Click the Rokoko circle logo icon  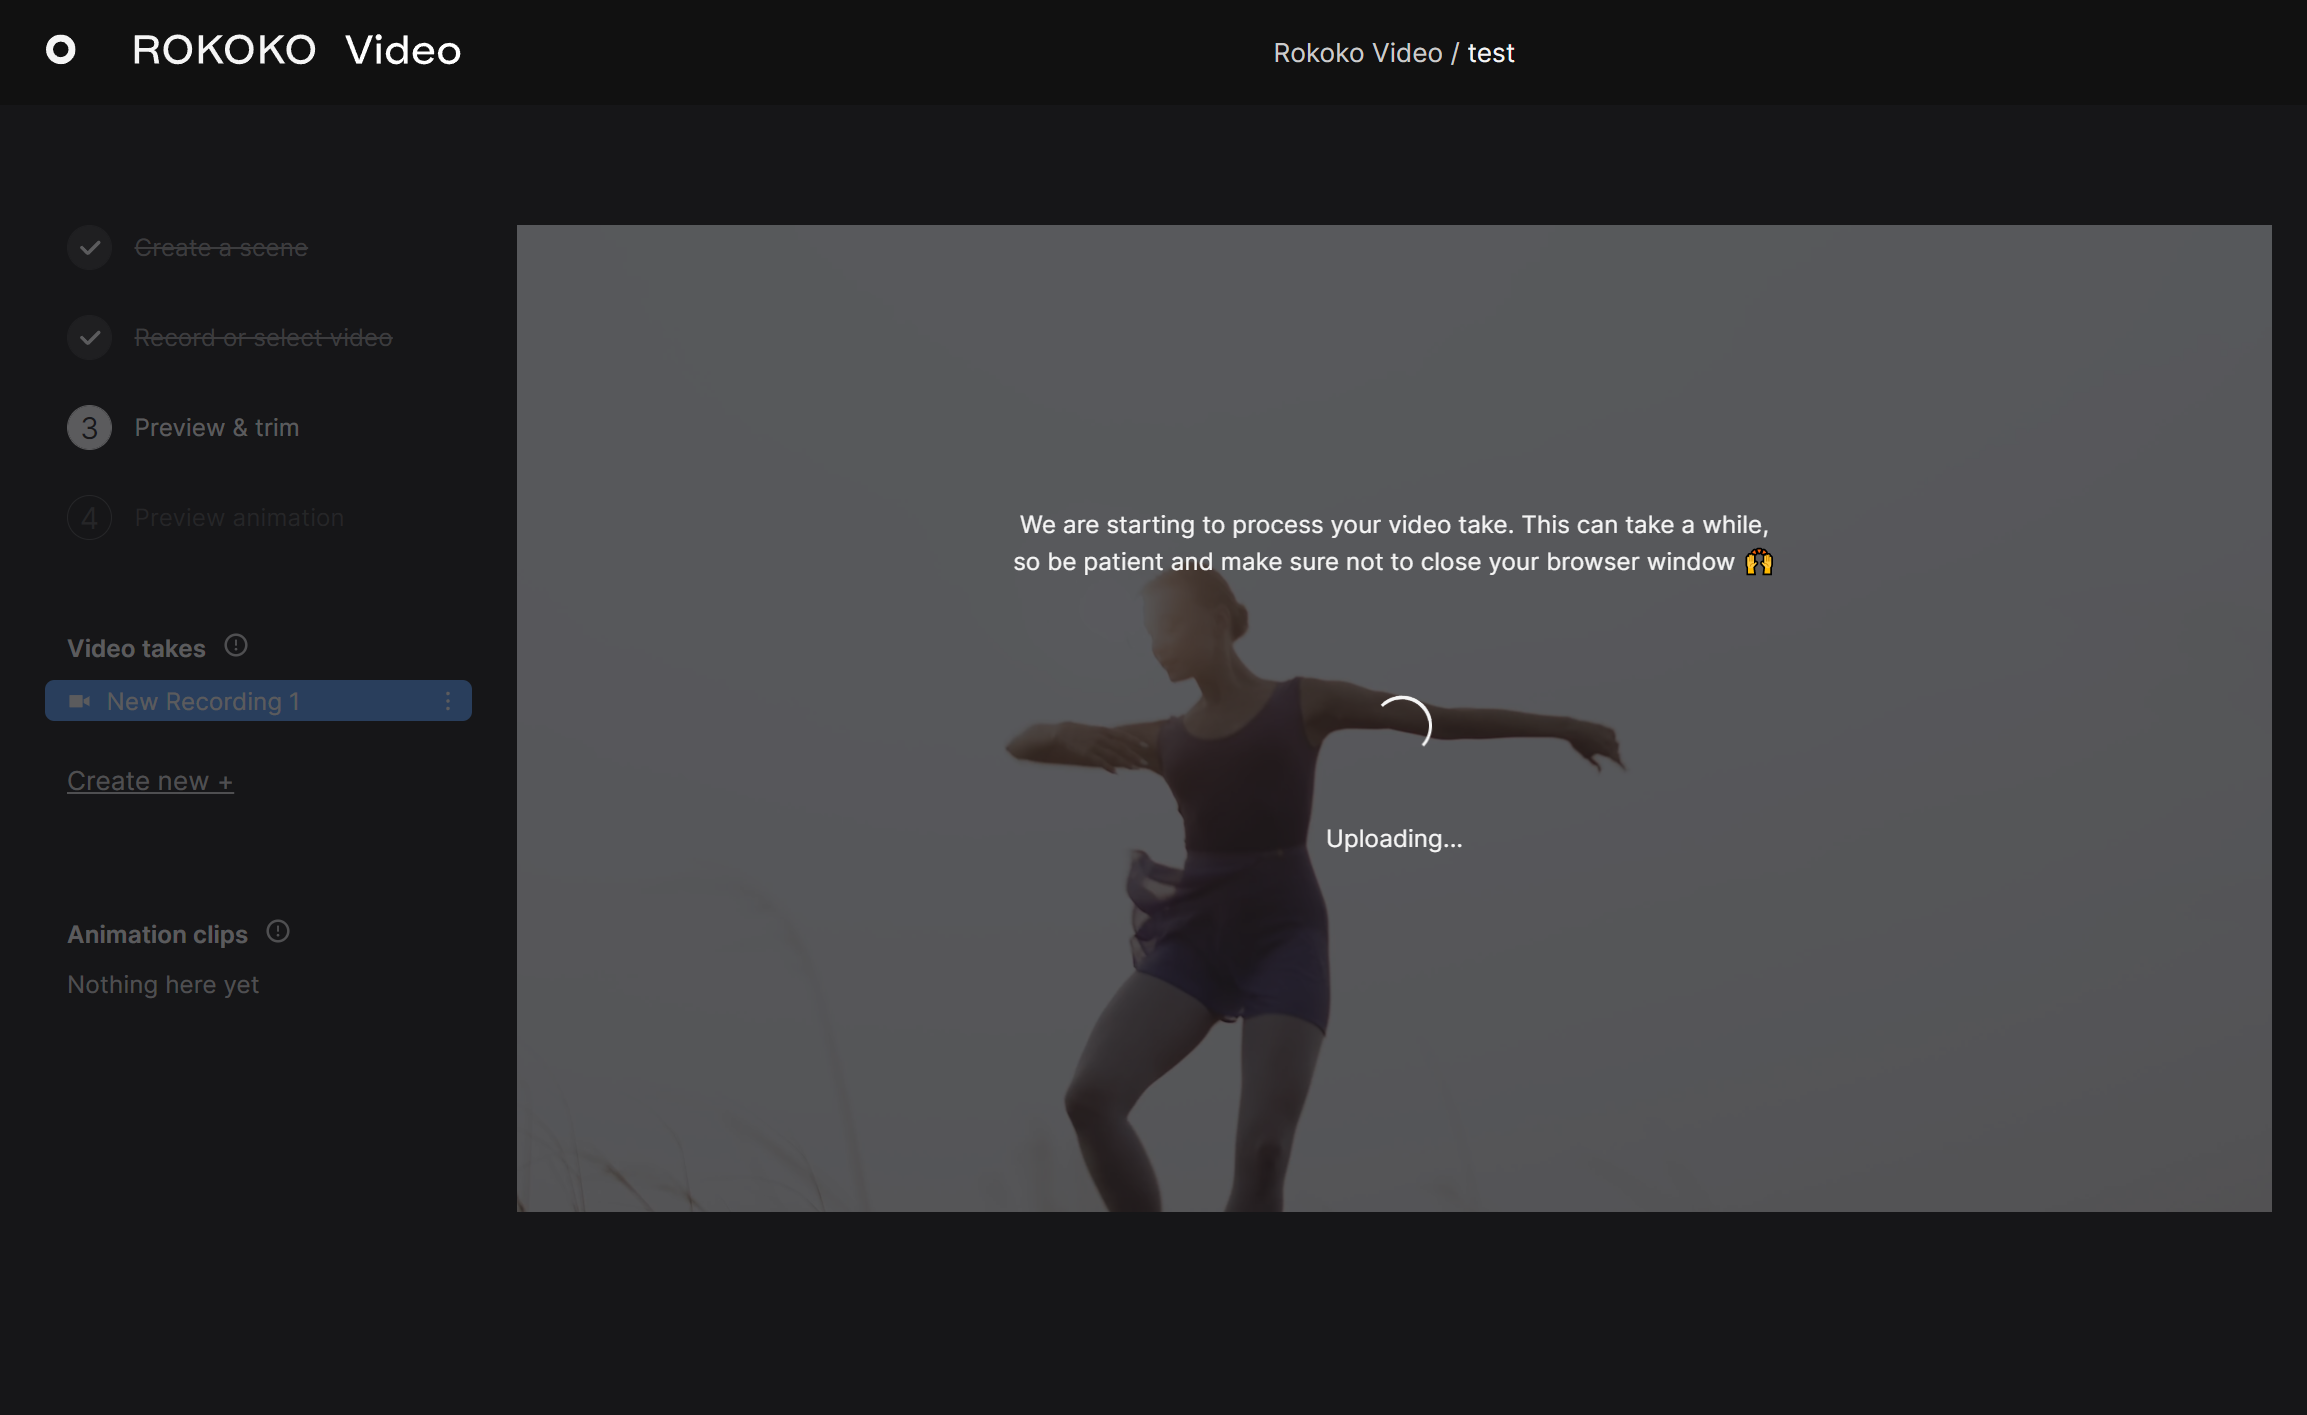click(x=61, y=50)
